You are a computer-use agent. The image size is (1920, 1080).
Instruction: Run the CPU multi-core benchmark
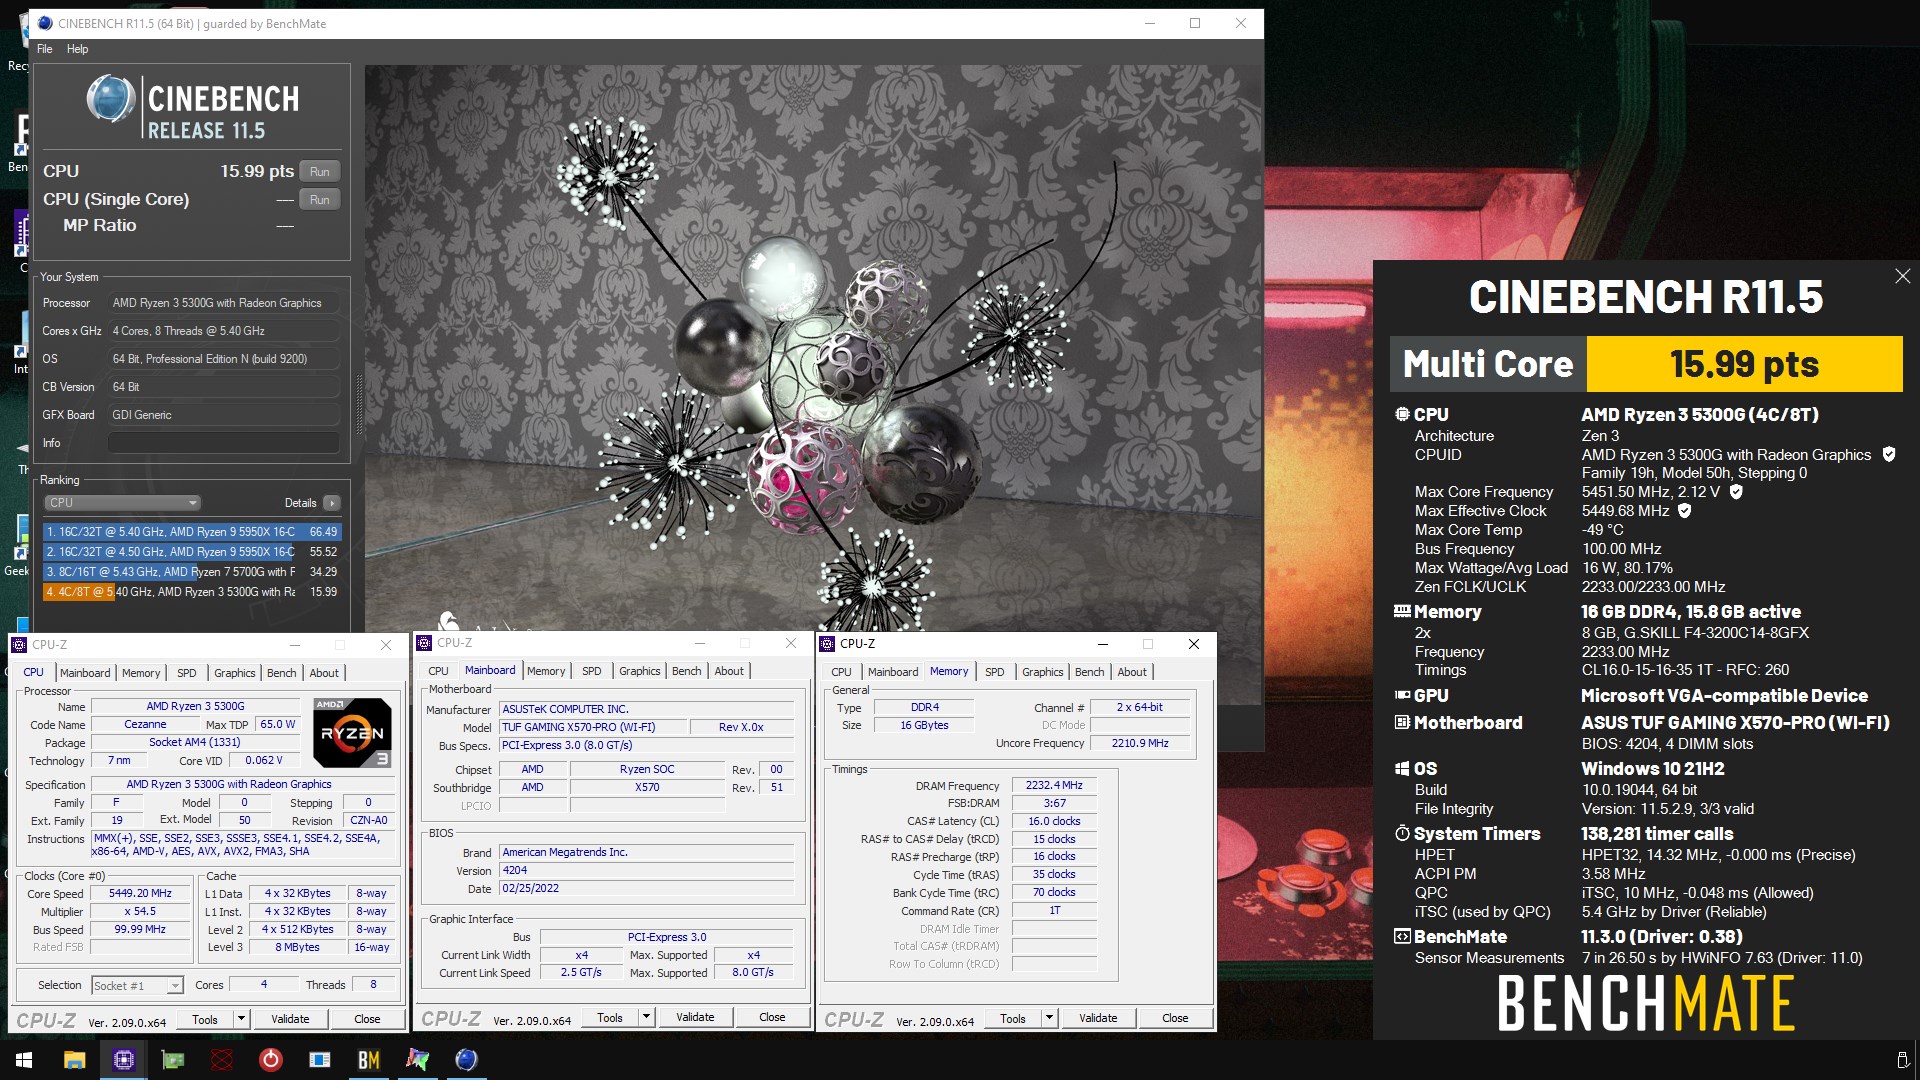point(320,171)
